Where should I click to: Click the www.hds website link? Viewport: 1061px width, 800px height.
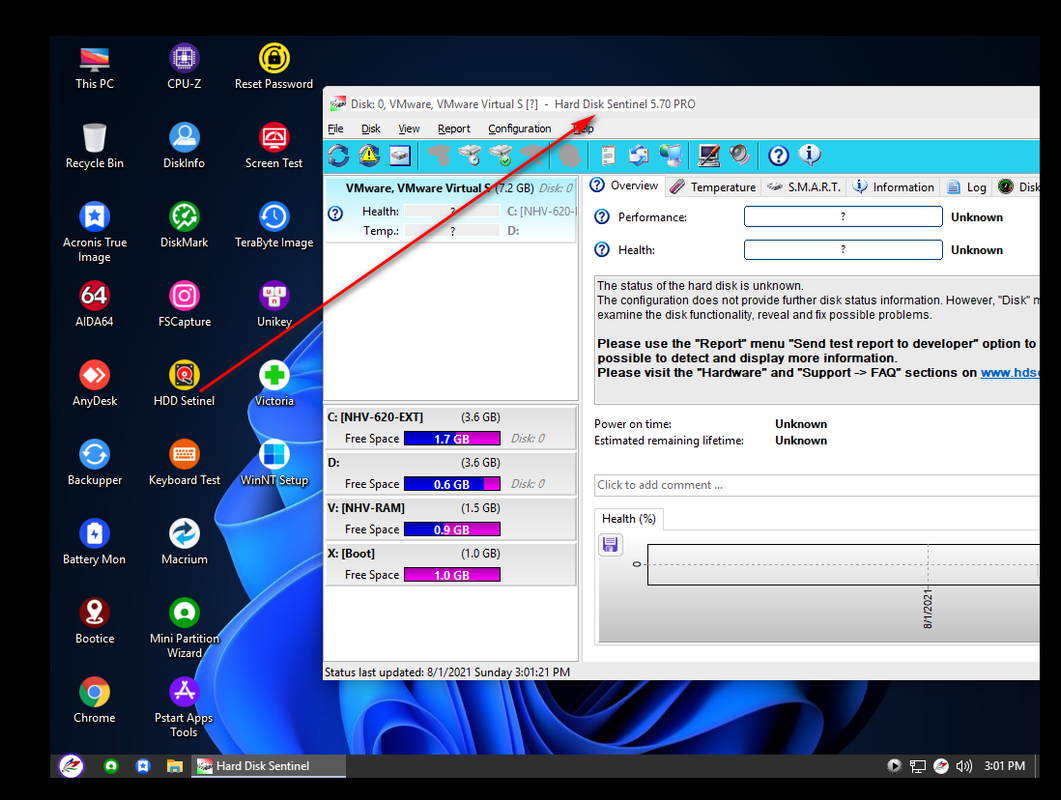tap(1010, 373)
